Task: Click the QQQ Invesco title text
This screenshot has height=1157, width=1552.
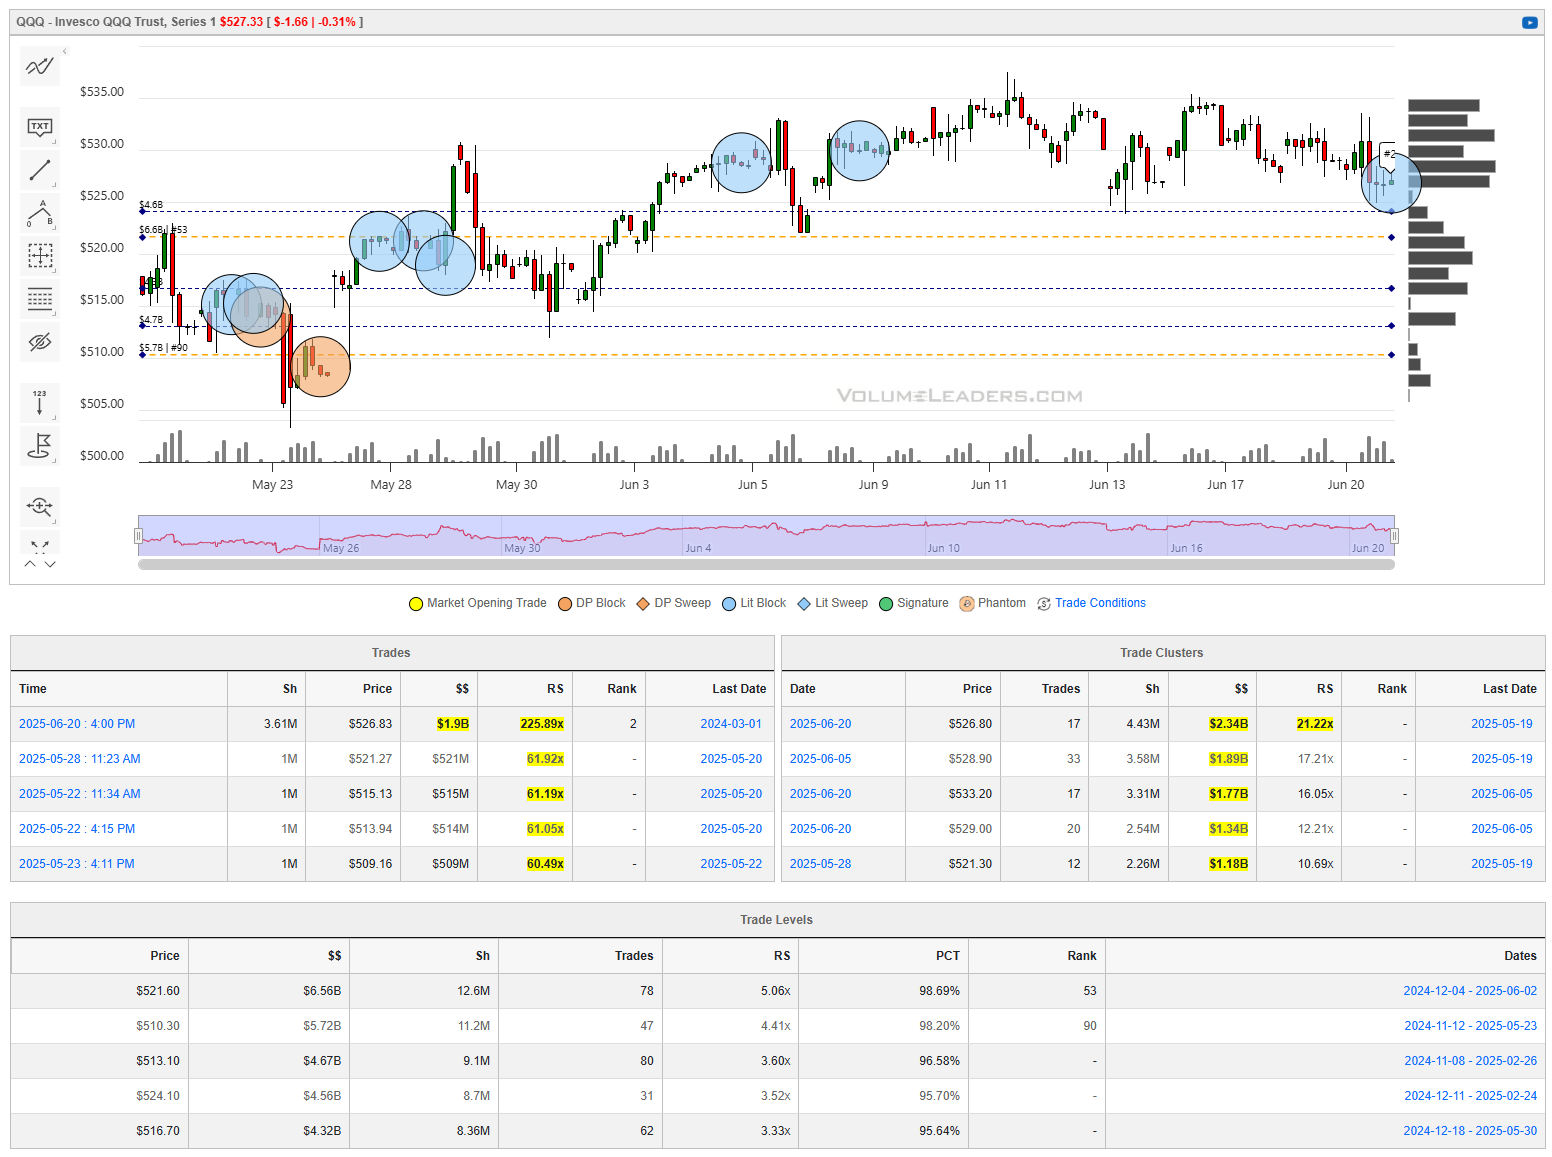Action: [x=116, y=22]
